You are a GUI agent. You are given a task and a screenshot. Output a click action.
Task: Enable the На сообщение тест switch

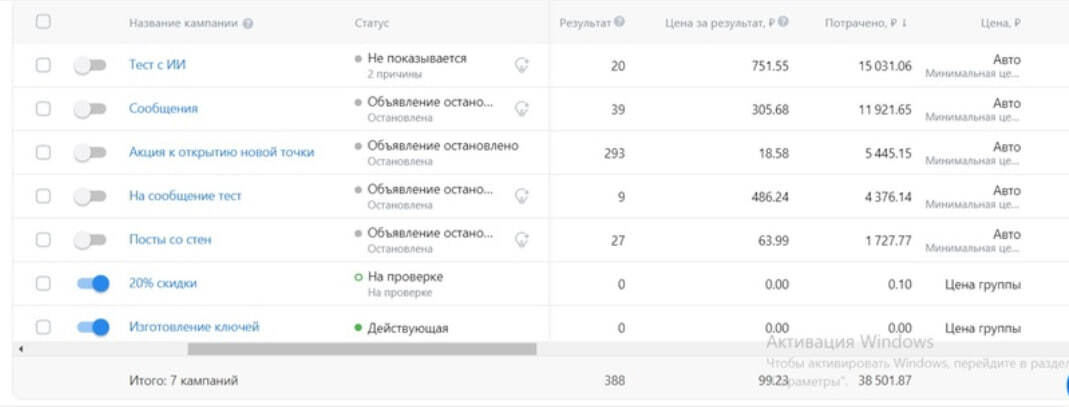click(91, 197)
